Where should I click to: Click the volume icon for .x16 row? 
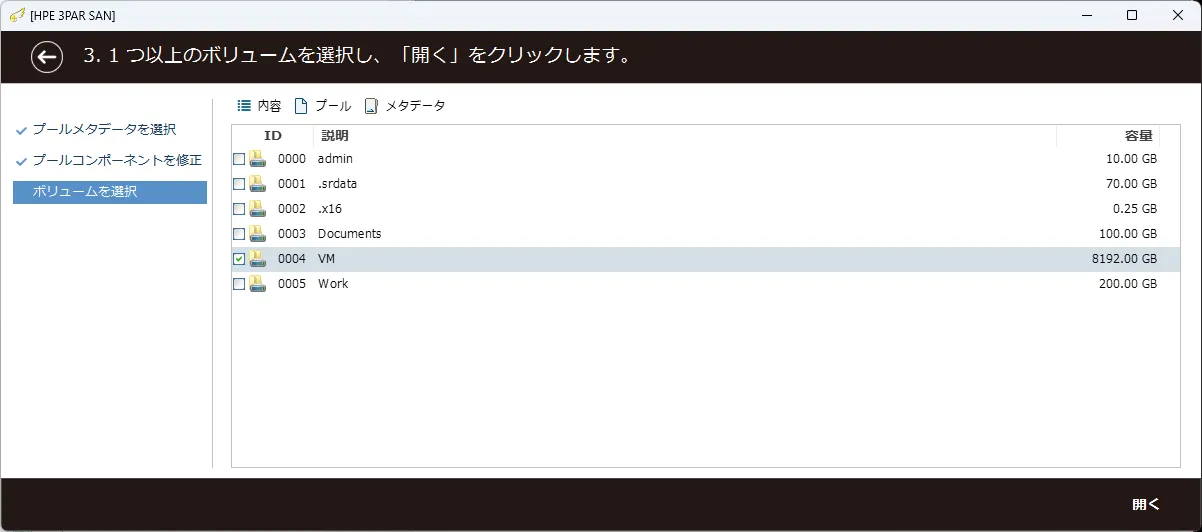pyautogui.click(x=257, y=209)
